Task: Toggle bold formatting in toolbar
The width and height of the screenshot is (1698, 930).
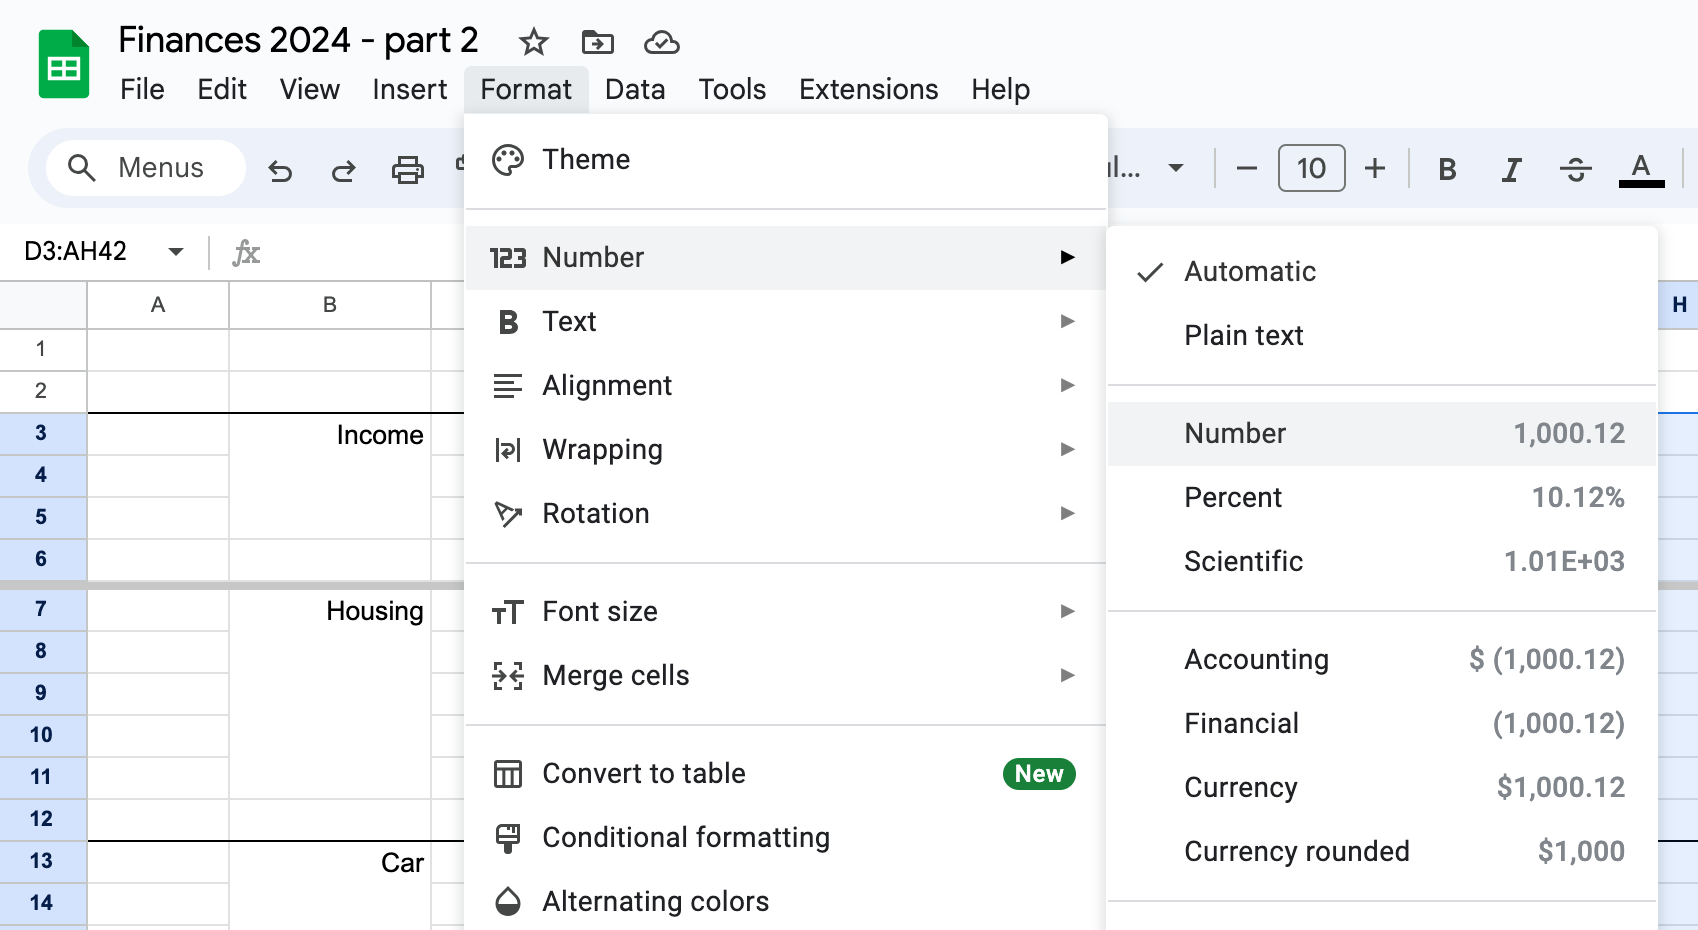Action: click(1447, 169)
